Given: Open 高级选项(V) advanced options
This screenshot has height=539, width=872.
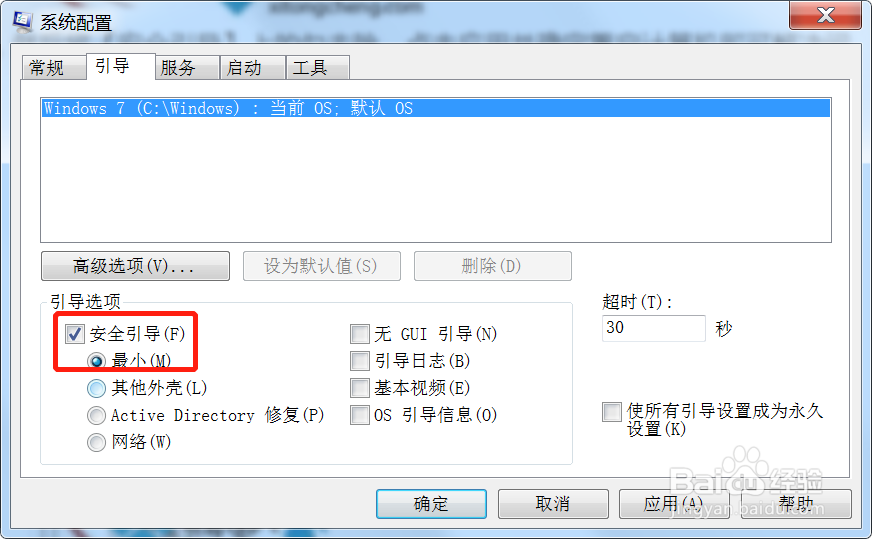Looking at the screenshot, I should pos(135,266).
